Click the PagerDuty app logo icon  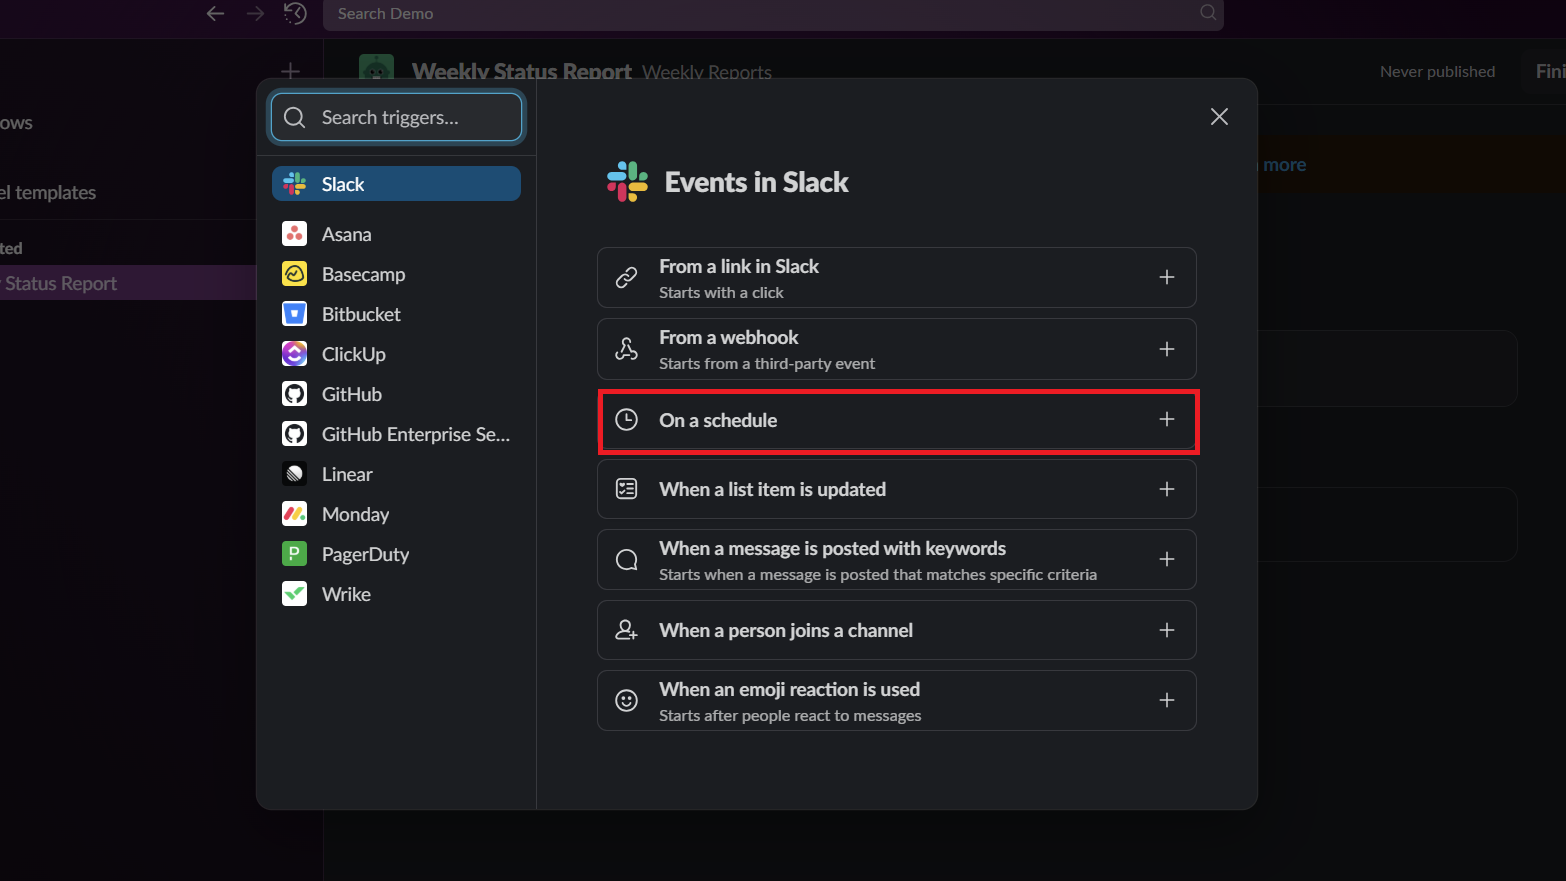coord(294,554)
